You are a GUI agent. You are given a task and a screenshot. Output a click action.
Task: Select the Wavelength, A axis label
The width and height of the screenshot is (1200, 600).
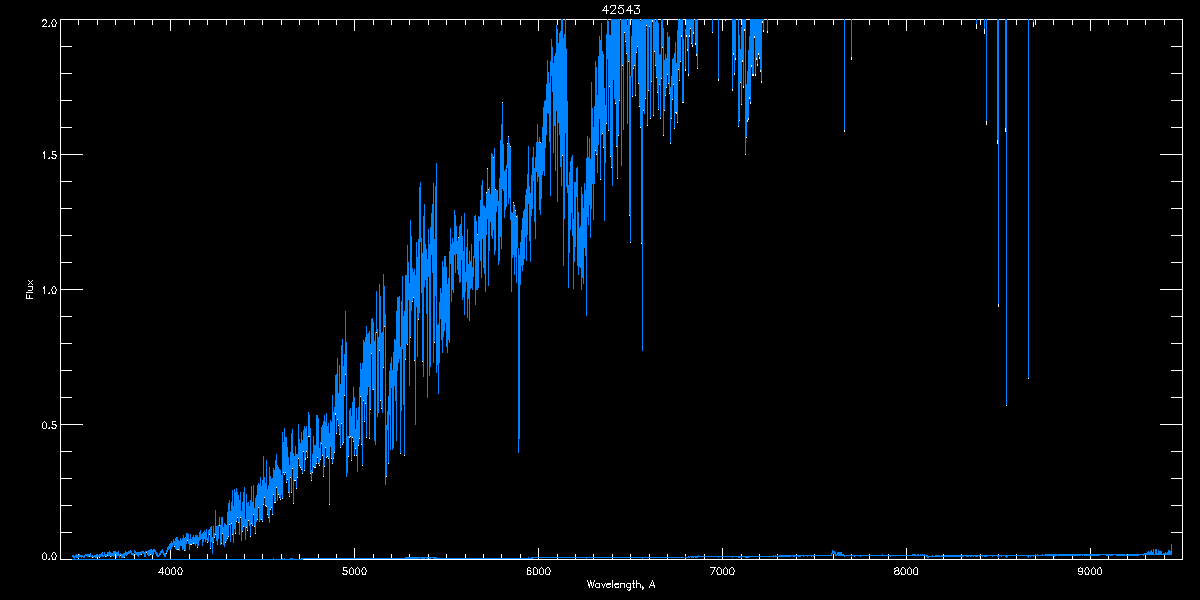[x=621, y=585]
